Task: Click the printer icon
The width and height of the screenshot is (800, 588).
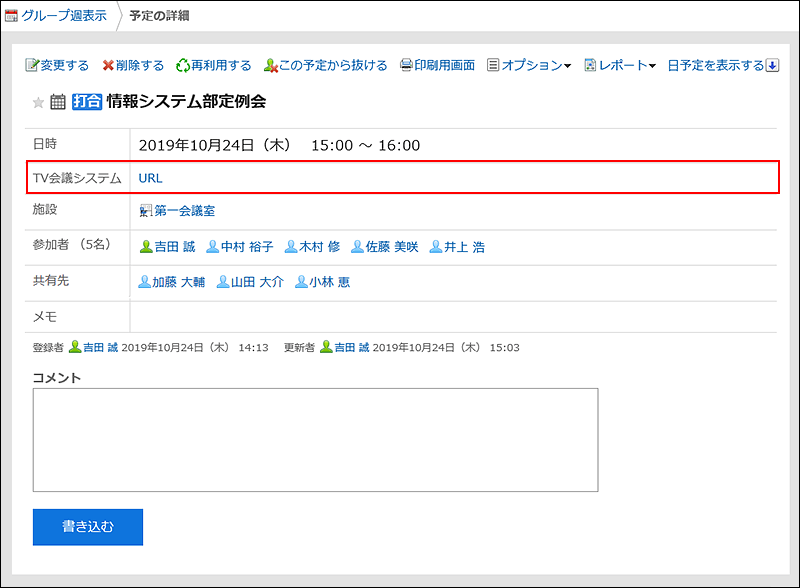Action: (406, 65)
